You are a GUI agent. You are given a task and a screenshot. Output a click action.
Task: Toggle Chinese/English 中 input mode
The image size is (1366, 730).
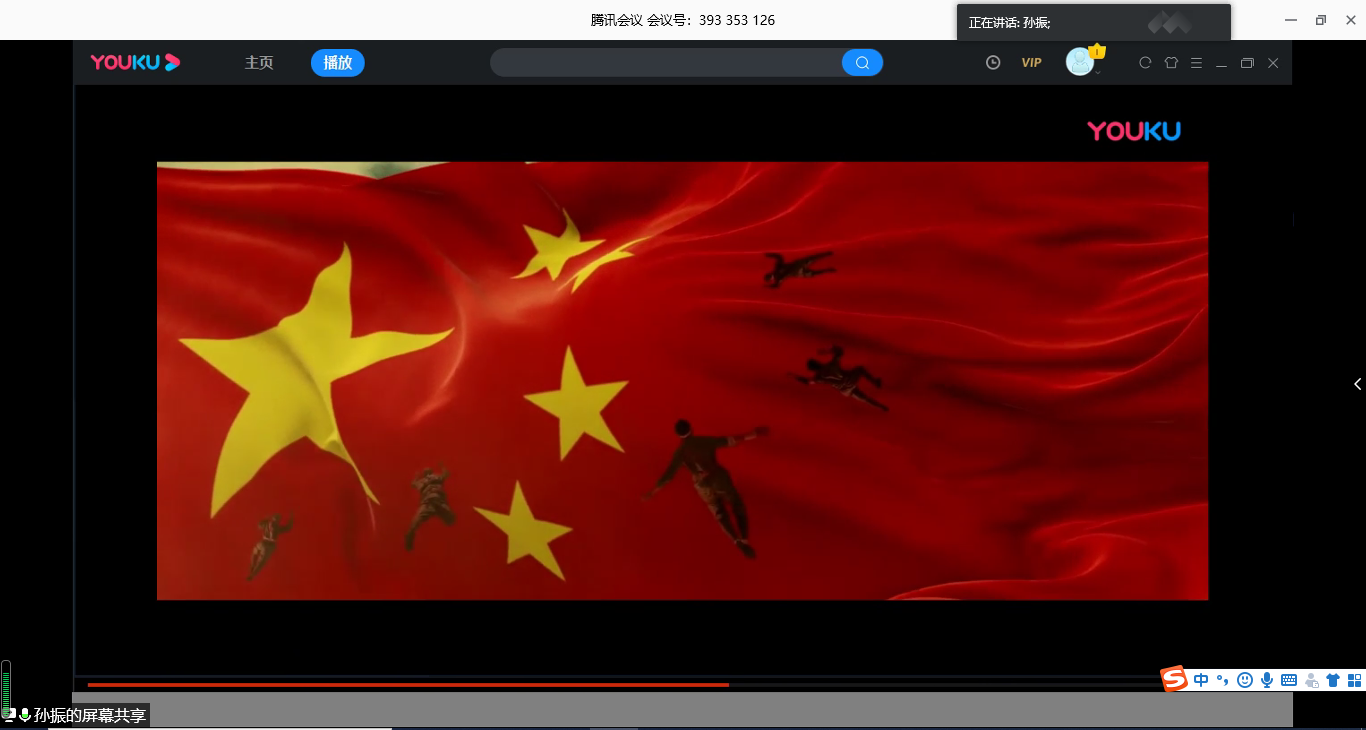1201,680
